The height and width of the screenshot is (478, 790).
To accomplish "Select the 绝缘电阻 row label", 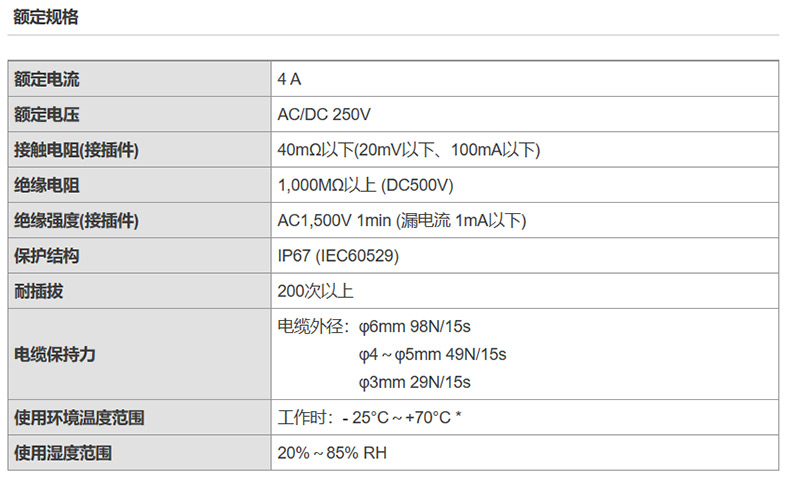I will (x=47, y=185).
